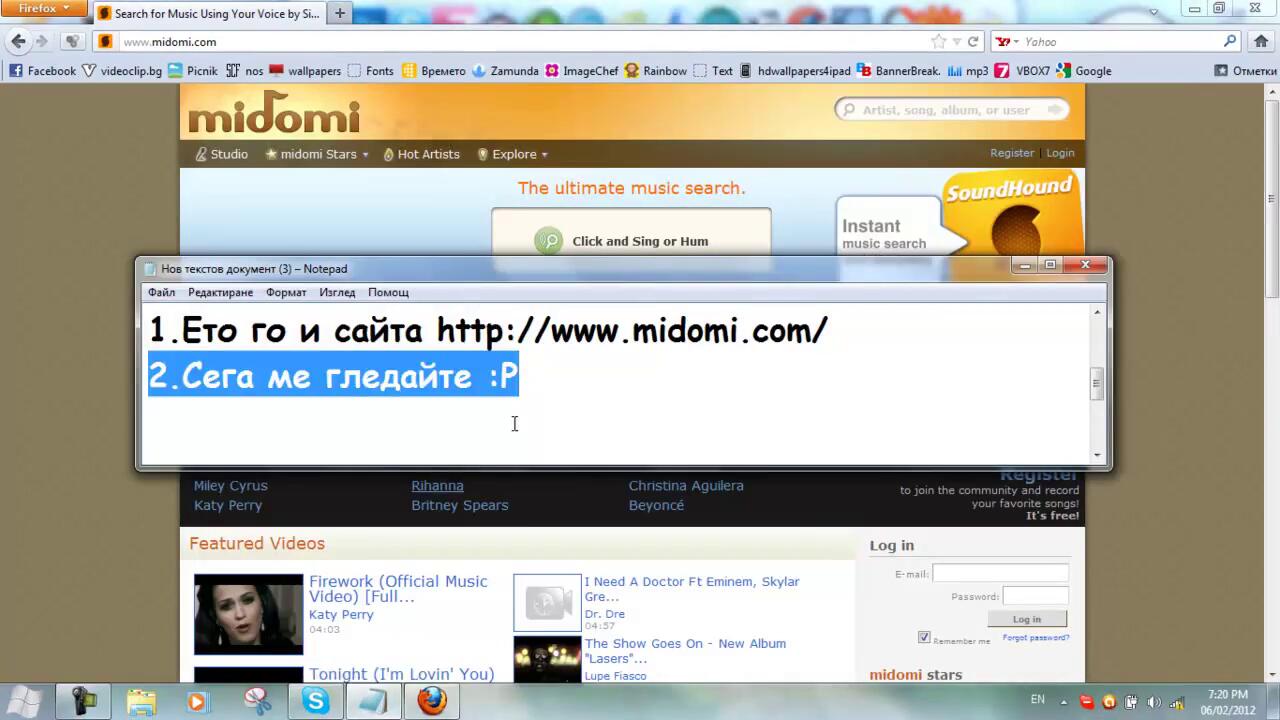Open the Firefox application menu button

(44, 9)
